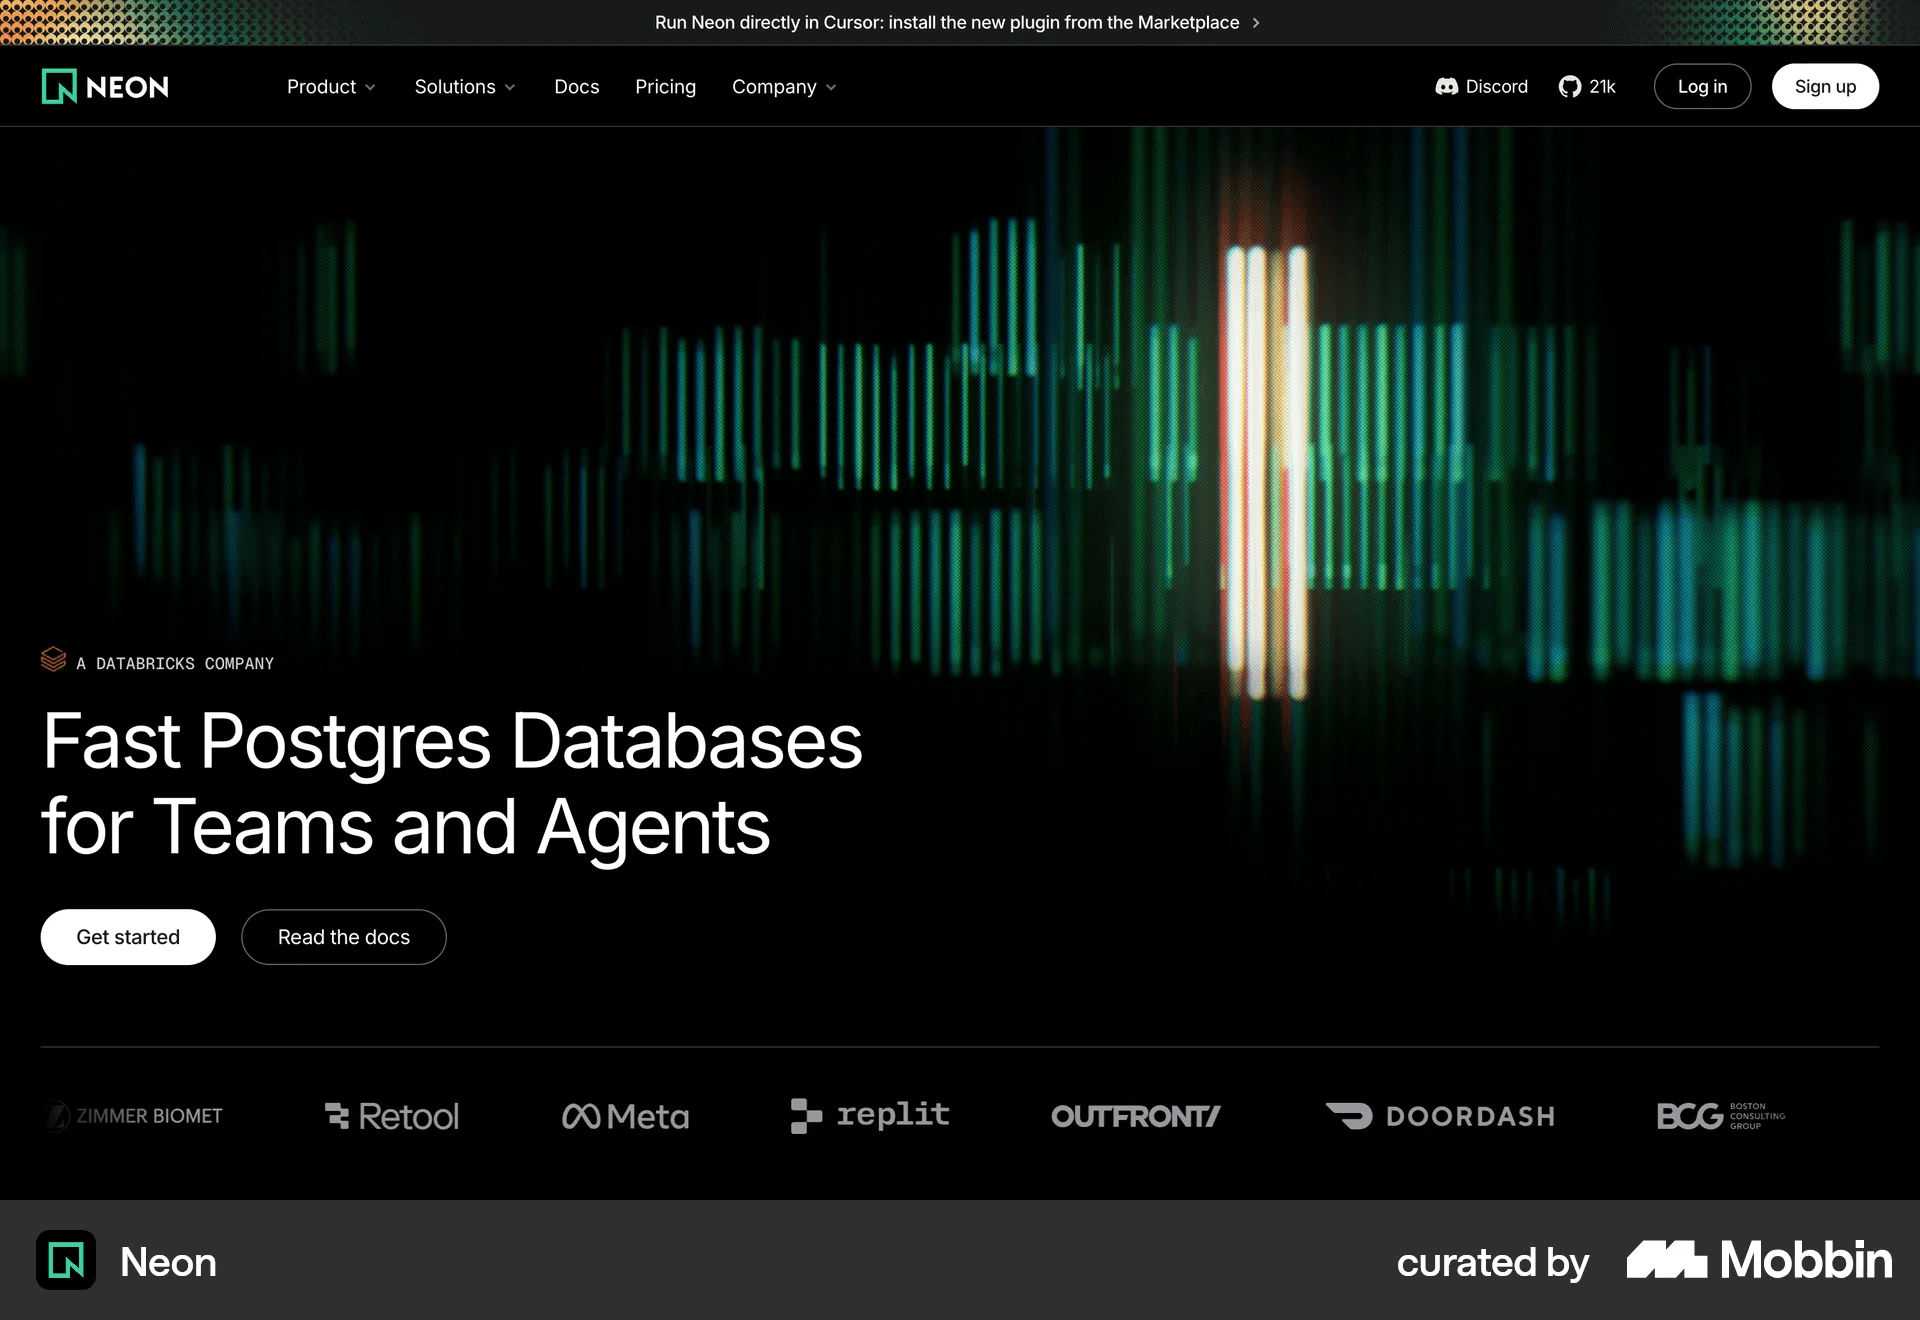Expand the Company dropdown menu
This screenshot has width=1920, height=1320.
pyautogui.click(x=784, y=87)
